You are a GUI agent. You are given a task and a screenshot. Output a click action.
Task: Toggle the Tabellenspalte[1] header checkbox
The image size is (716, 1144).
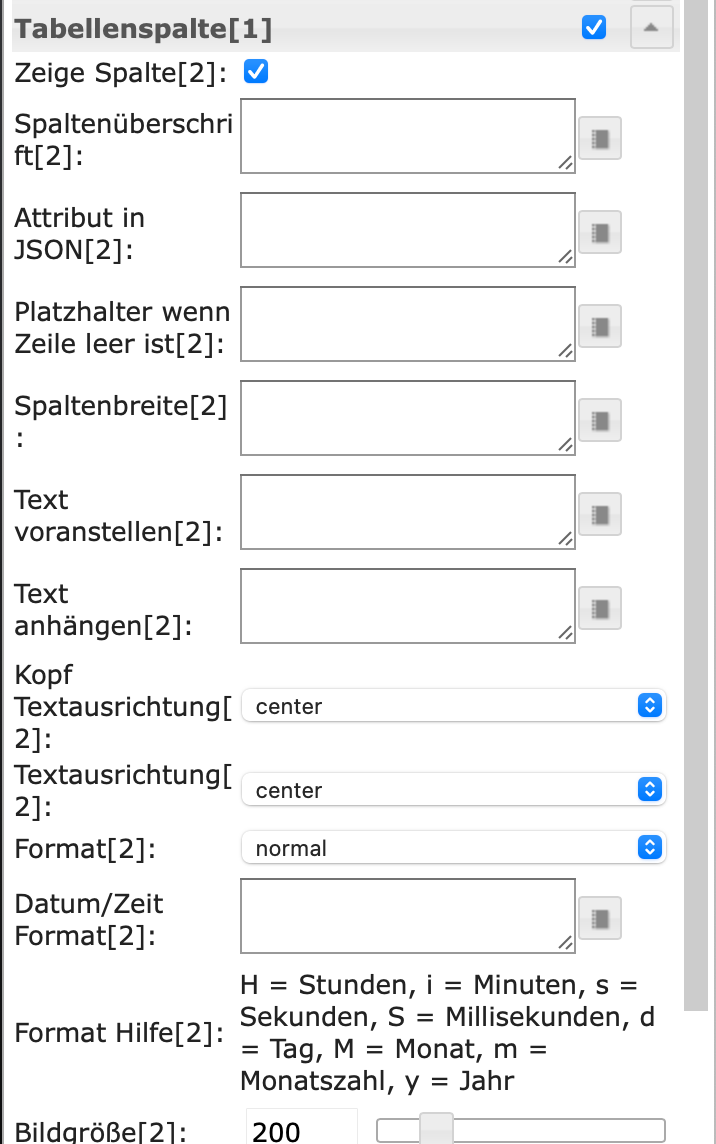point(594,27)
